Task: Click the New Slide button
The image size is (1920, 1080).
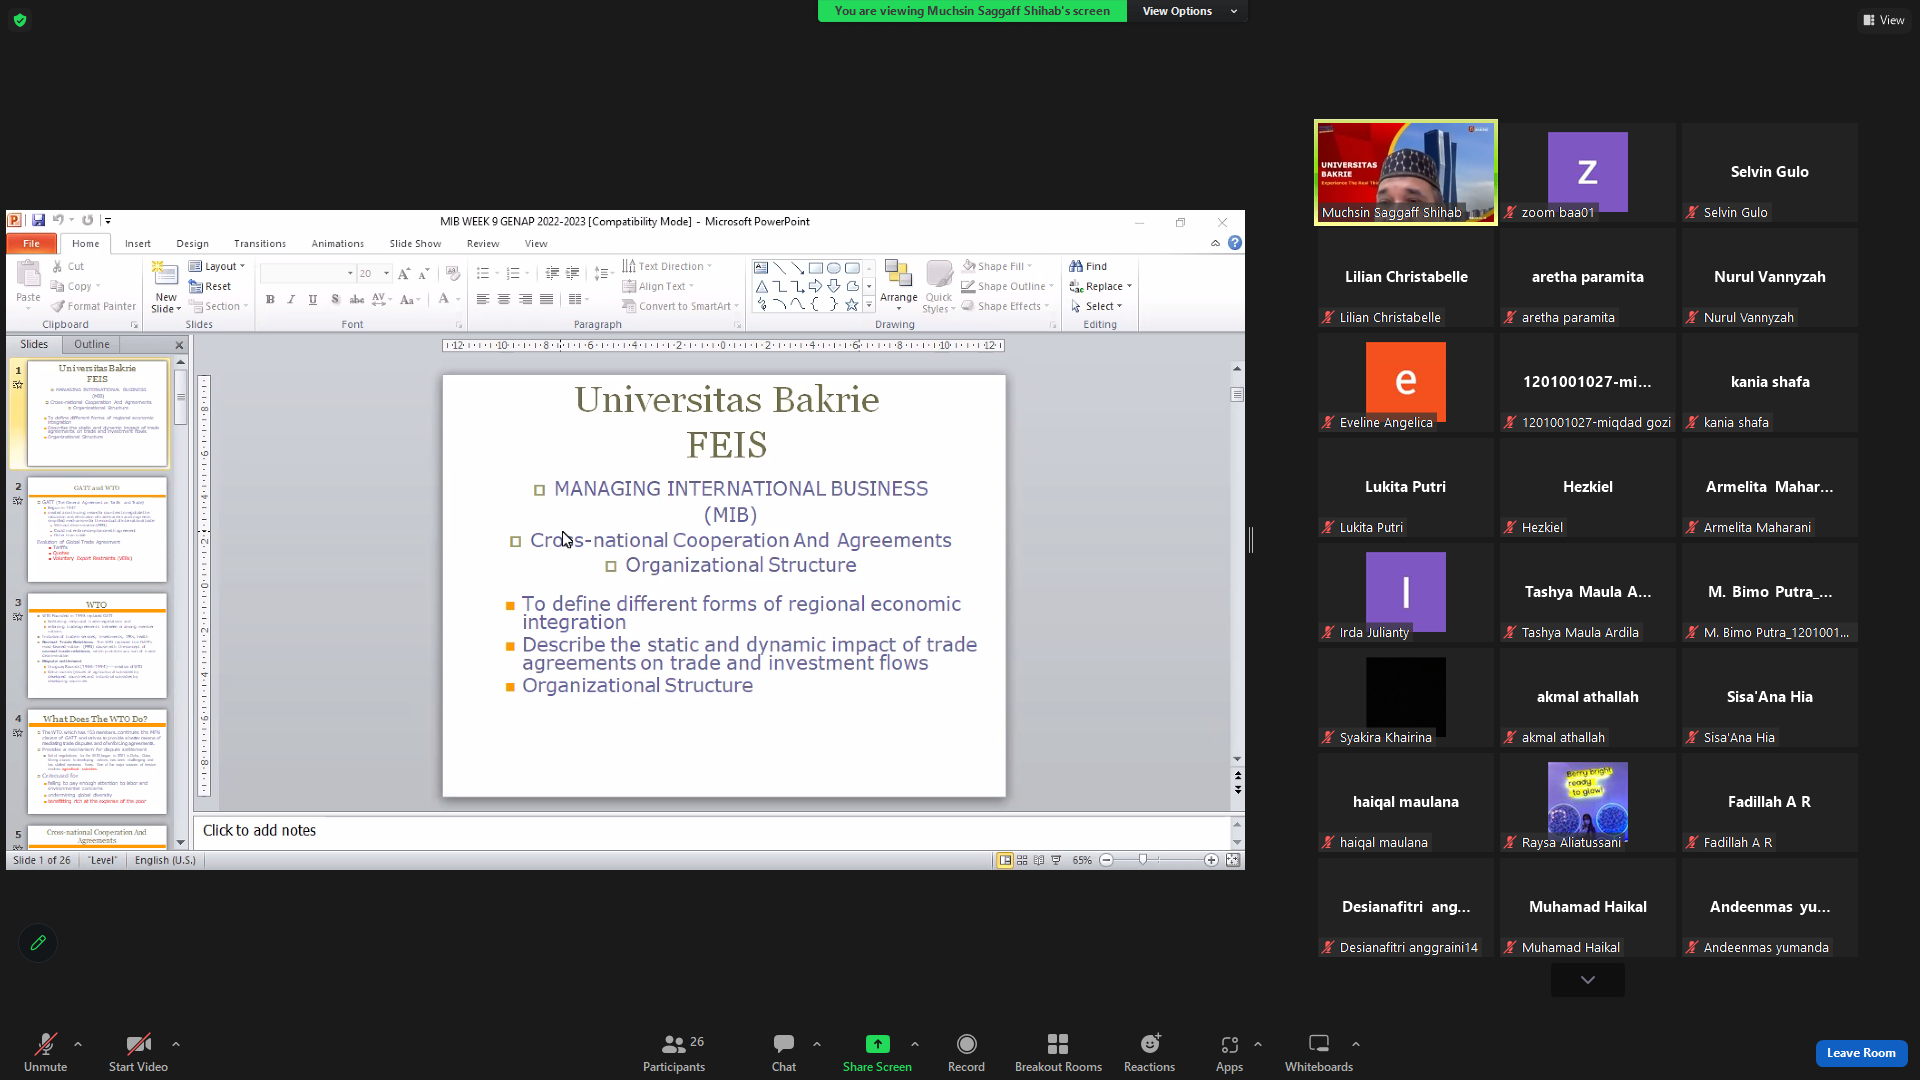Action: point(166,287)
